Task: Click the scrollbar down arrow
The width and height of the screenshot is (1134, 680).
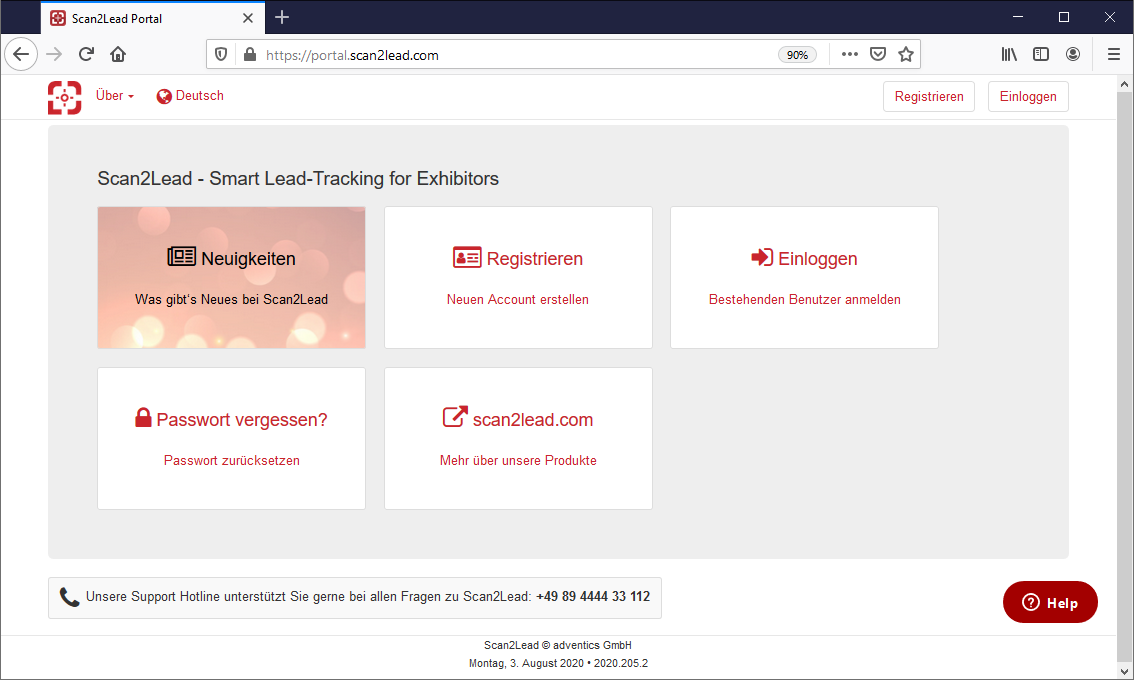Action: click(1125, 671)
